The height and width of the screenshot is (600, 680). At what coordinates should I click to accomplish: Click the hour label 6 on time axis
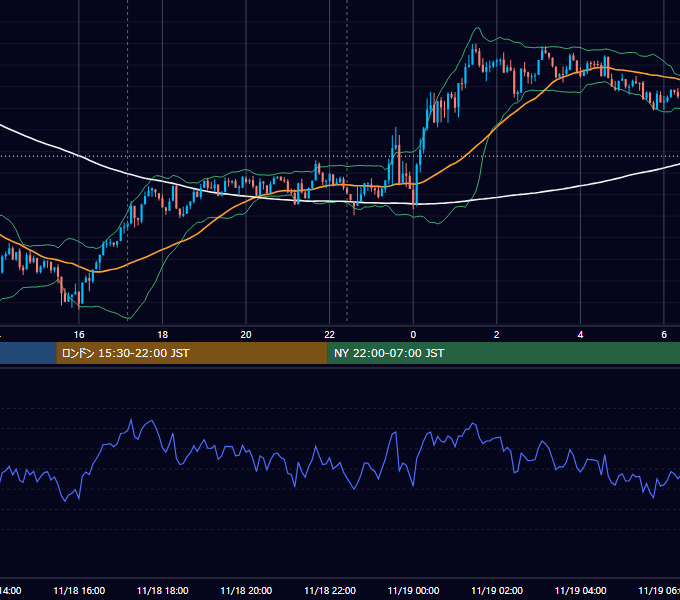664,334
